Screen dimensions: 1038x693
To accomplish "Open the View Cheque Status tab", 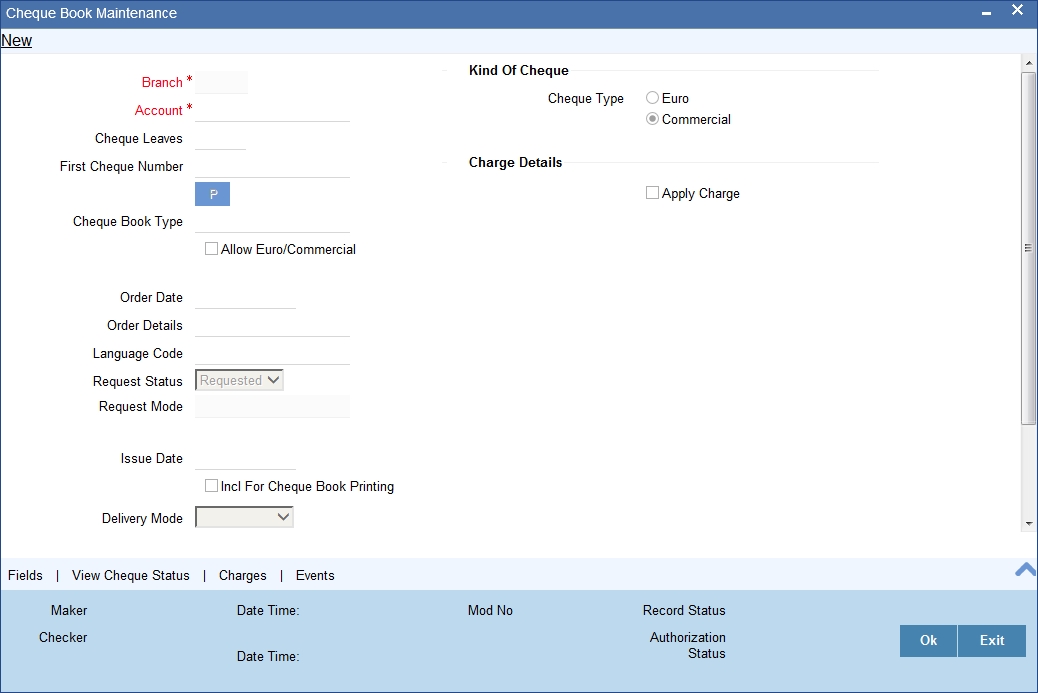I will 131,575.
